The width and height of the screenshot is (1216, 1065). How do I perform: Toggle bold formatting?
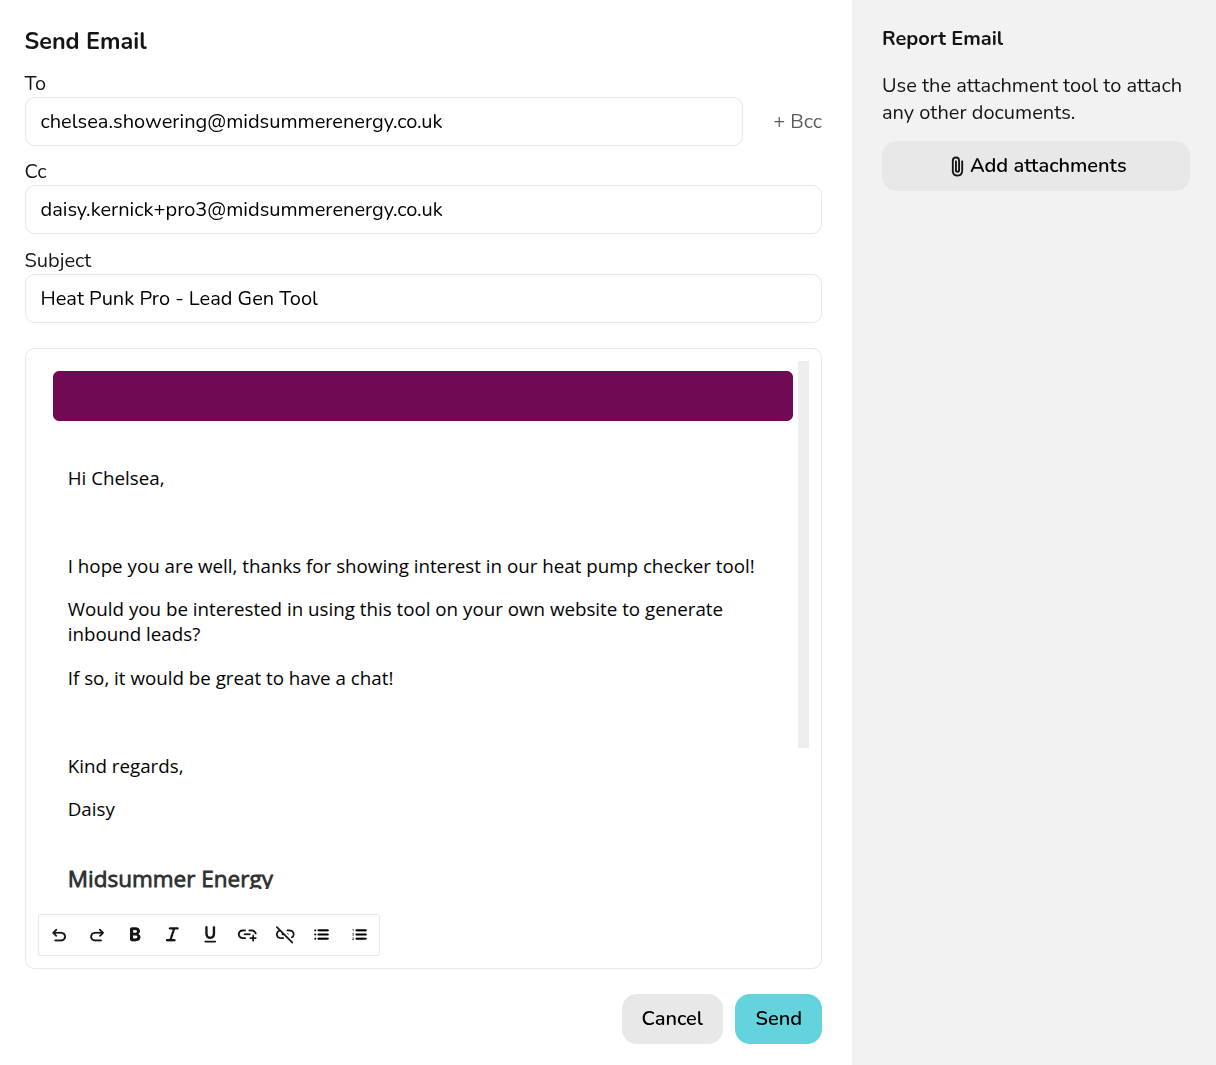tap(135, 935)
